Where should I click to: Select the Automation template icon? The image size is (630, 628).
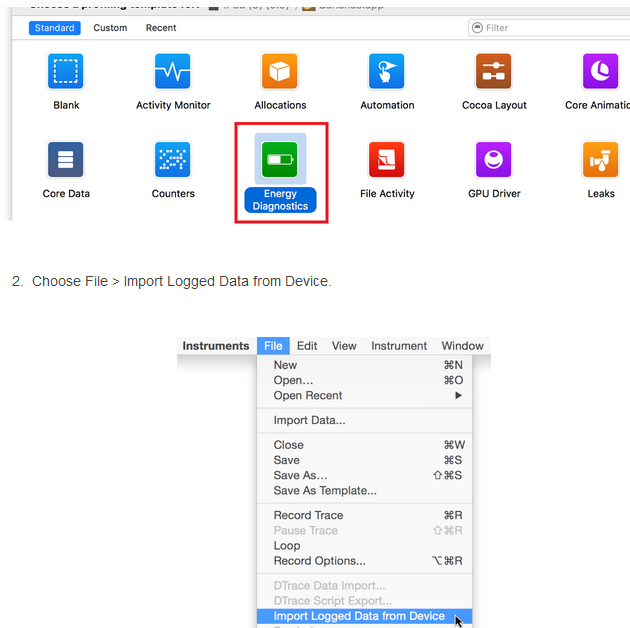[387, 71]
